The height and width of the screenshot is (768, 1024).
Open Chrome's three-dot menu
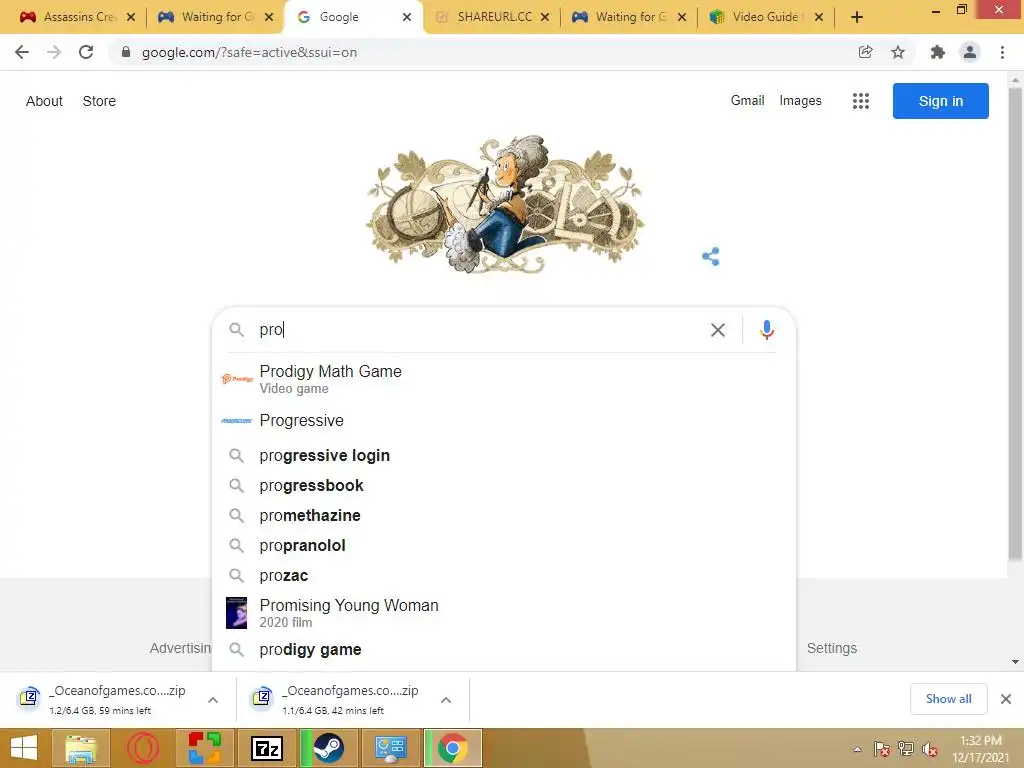point(1002,52)
